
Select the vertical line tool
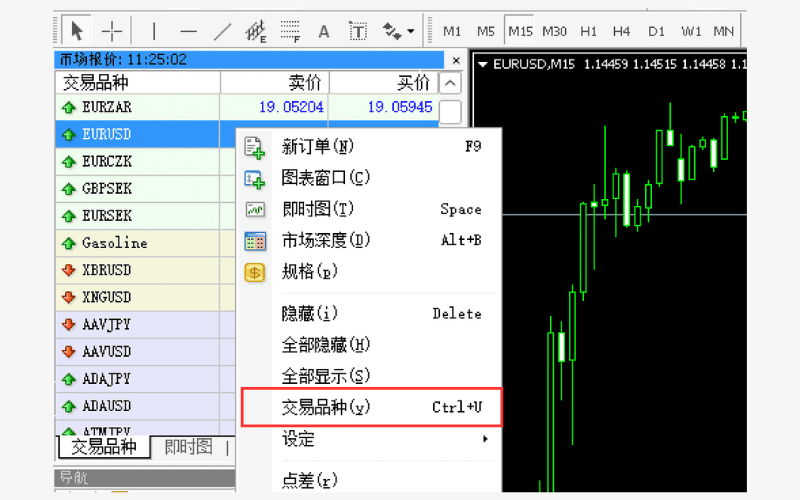[x=154, y=31]
